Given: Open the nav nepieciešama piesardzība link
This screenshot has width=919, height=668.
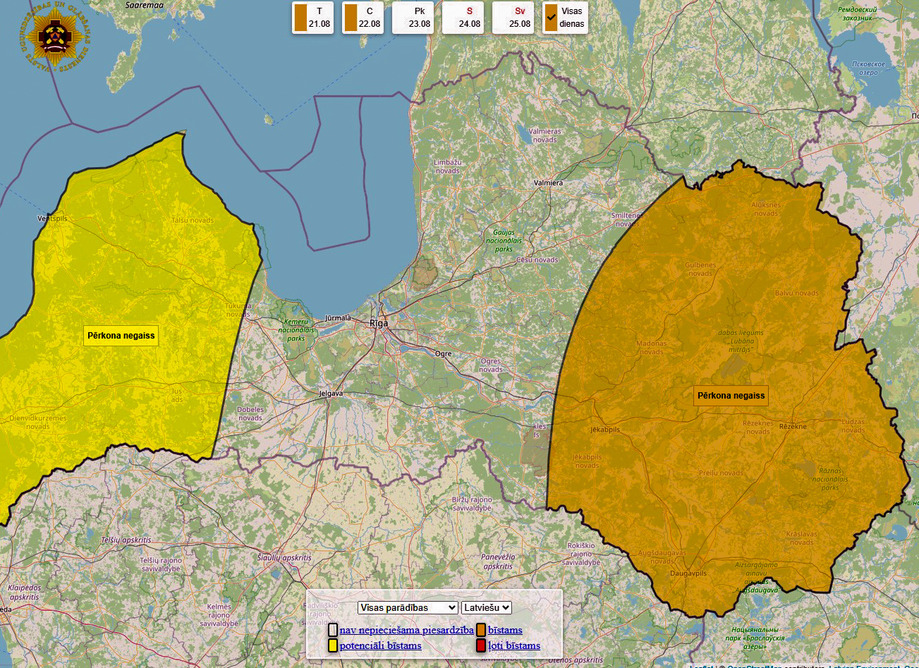Looking at the screenshot, I should pos(406,630).
